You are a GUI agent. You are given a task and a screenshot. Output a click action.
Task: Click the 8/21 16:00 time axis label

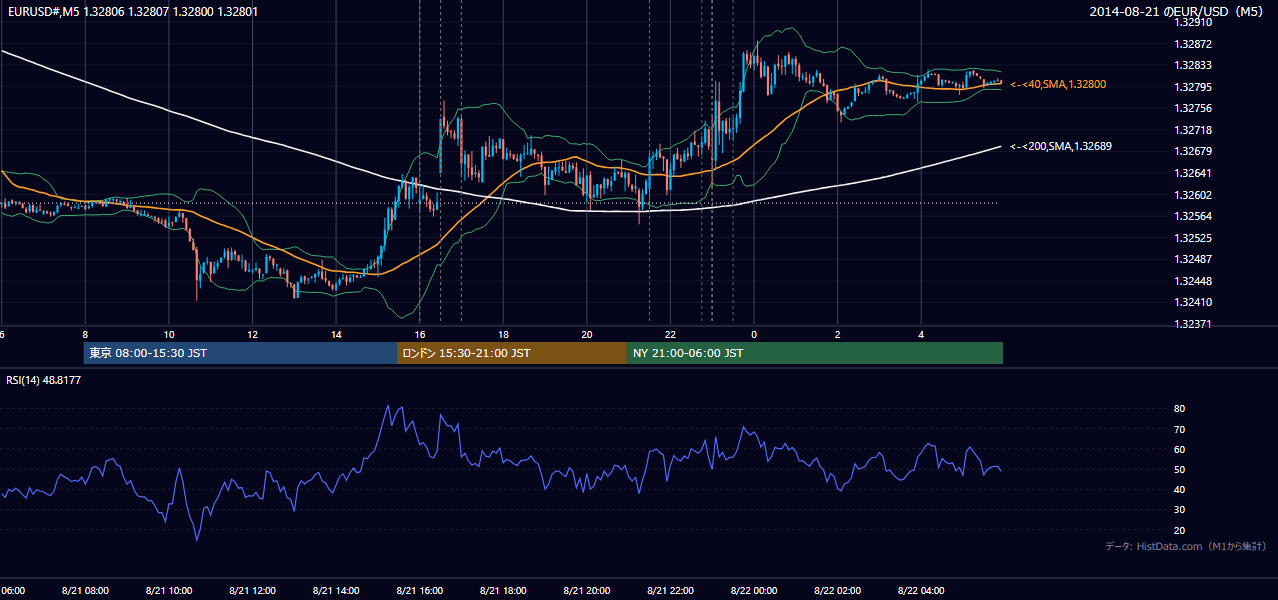pyautogui.click(x=419, y=590)
